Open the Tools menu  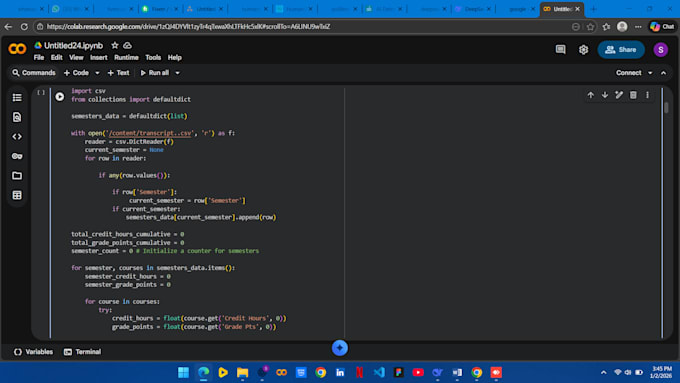coord(153,57)
